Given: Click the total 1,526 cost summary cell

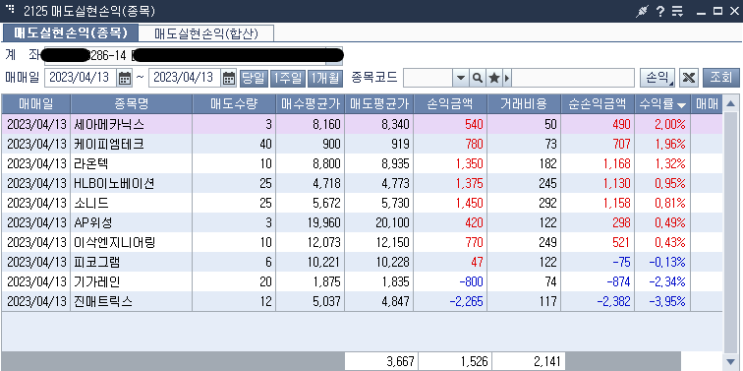Looking at the screenshot, I should [x=455, y=362].
